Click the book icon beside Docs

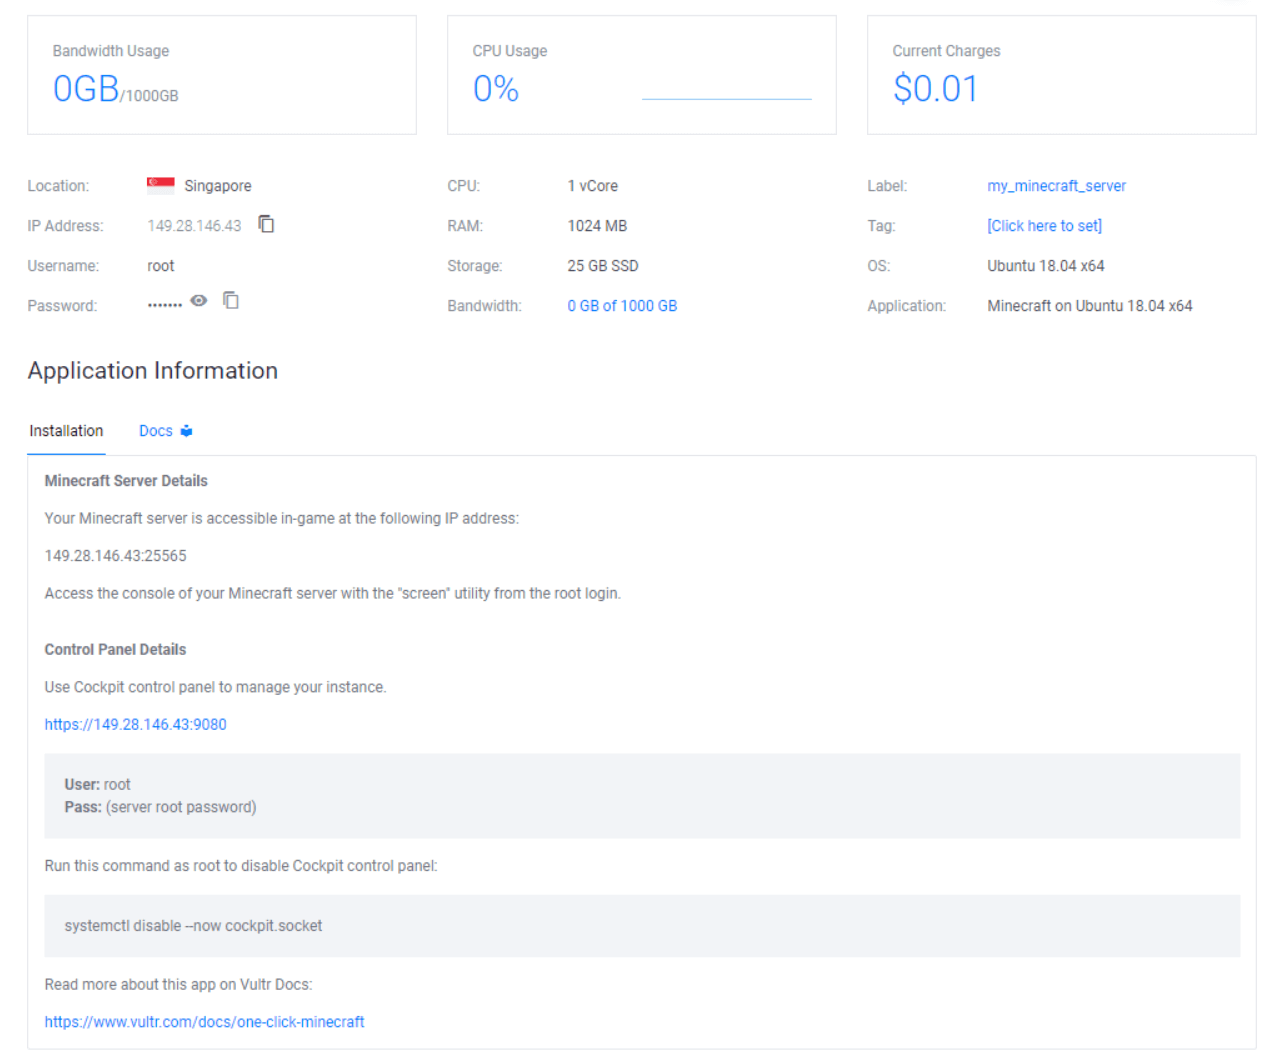click(186, 431)
